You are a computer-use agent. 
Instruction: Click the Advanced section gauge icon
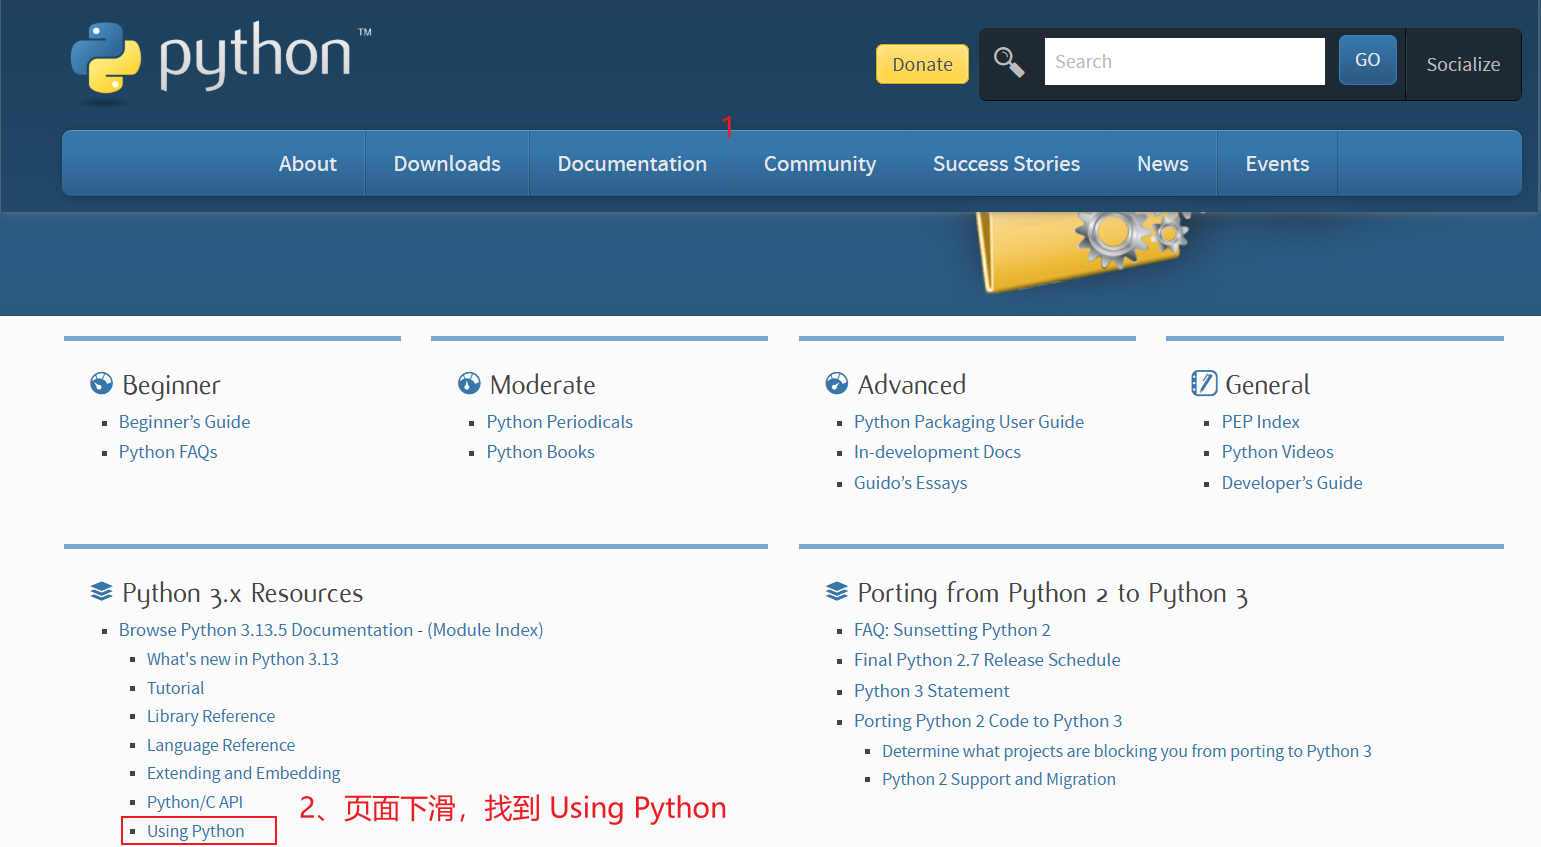point(837,384)
